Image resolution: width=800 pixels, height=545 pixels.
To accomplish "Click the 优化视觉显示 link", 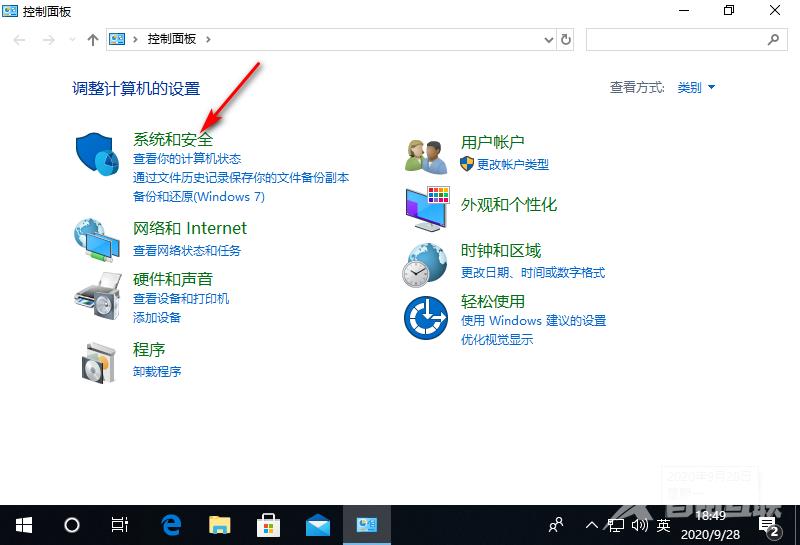I will 496,339.
